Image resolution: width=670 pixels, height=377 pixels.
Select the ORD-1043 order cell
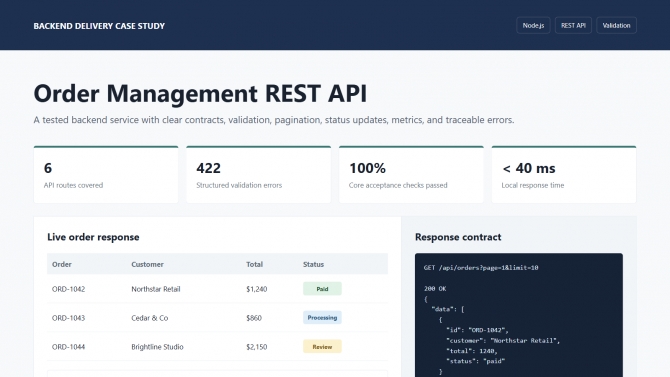pos(68,318)
